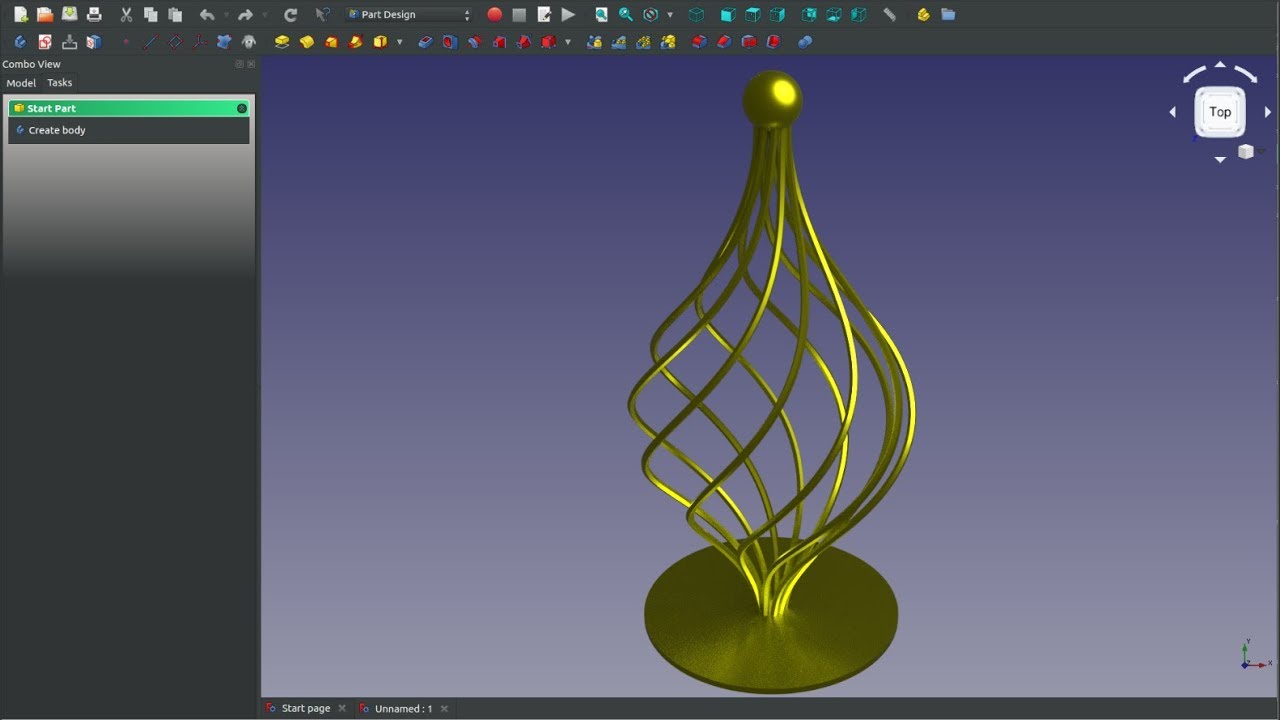Click the Mirrored feature icon
The image size is (1280, 720).
(x=595, y=42)
